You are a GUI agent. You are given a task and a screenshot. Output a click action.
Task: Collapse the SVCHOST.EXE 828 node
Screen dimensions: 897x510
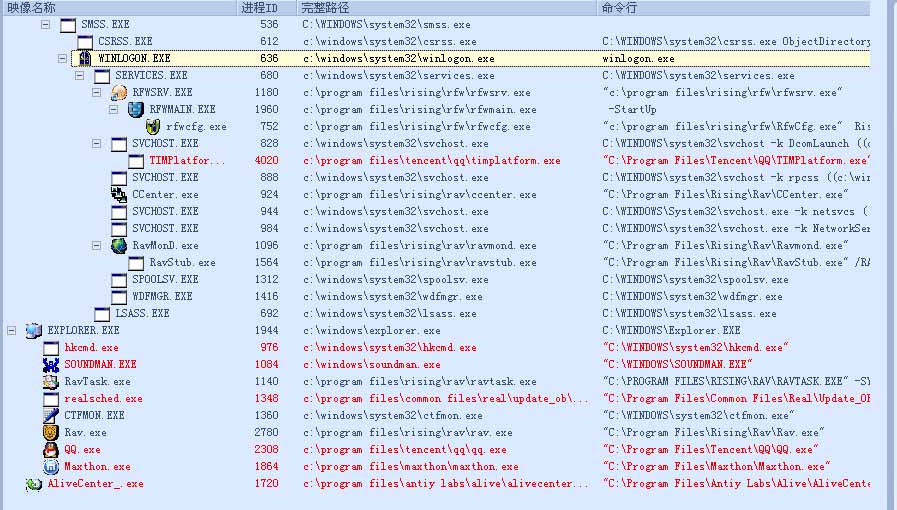pyautogui.click(x=97, y=144)
